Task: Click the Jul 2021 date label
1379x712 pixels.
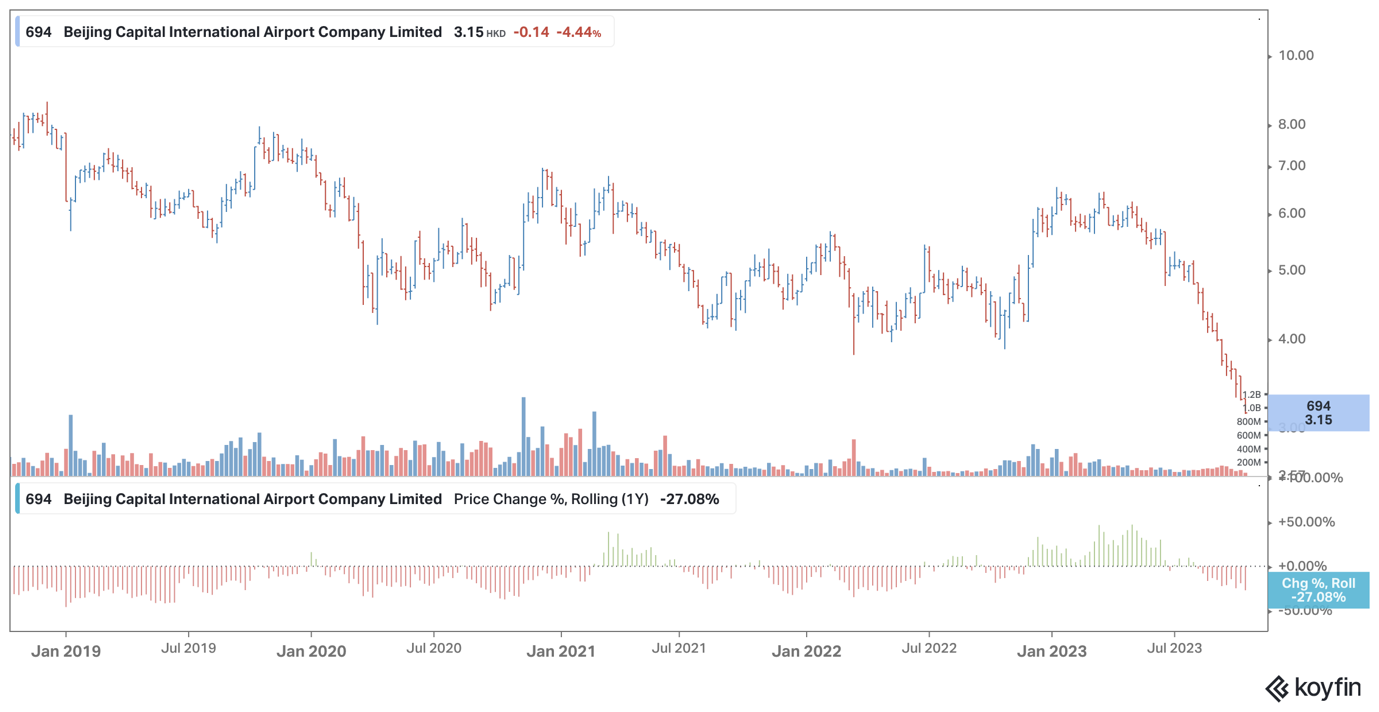Action: pos(679,648)
